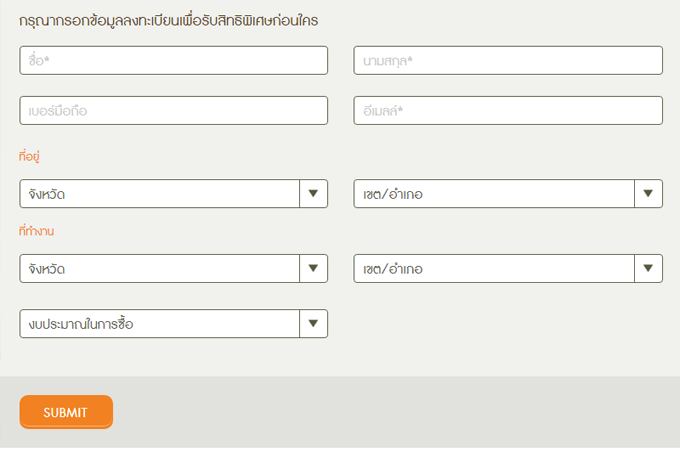The image size is (680, 450).
Task: Open the เขต/อำเภอ combo box under ที่อยู่
Action: [494, 193]
